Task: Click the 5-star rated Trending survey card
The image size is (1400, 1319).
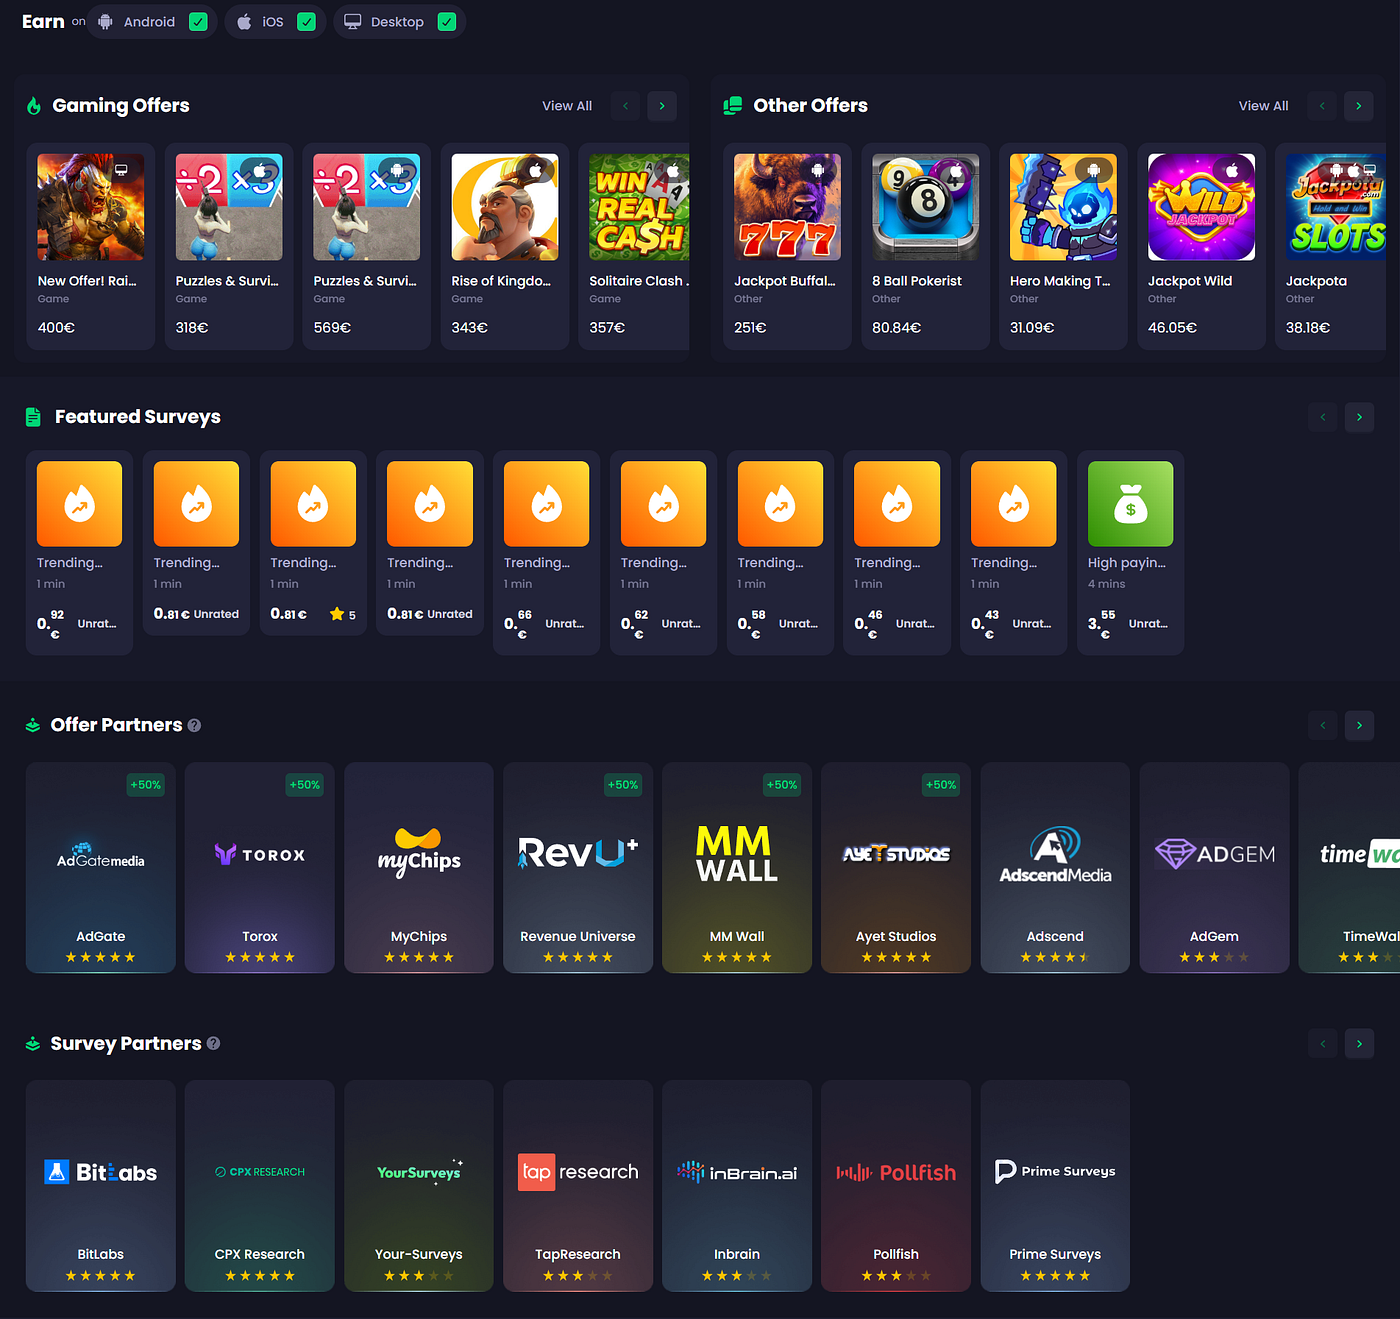Action: point(313,552)
